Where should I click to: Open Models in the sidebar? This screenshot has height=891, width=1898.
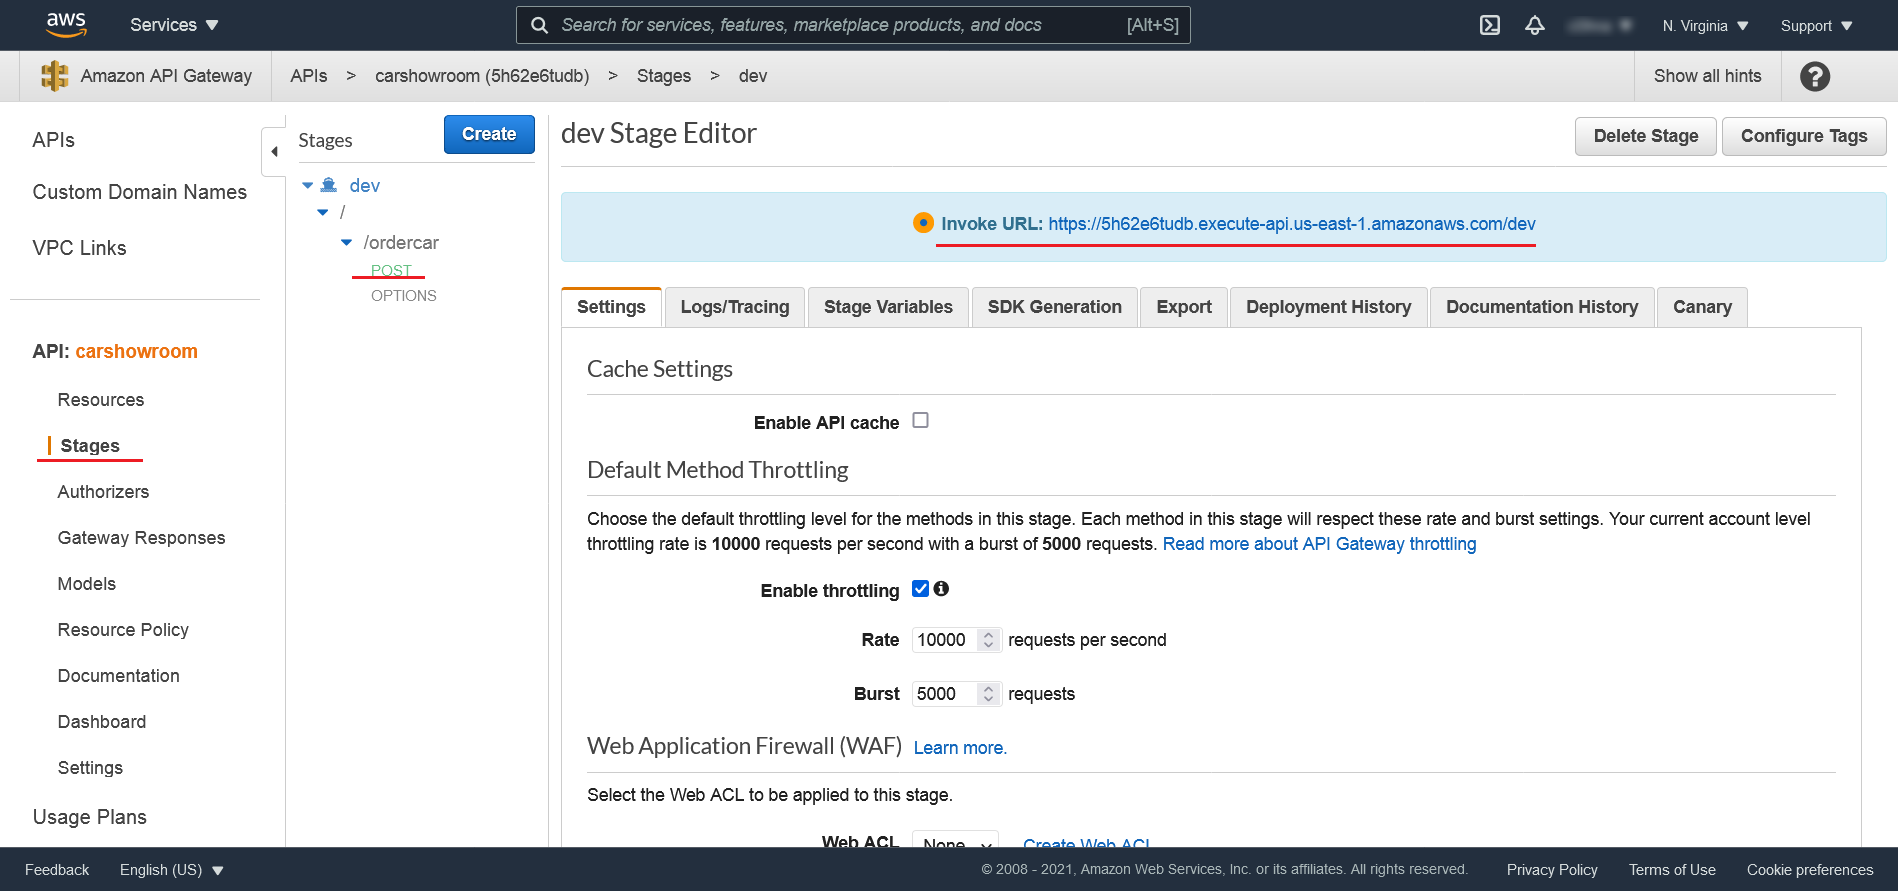click(87, 584)
